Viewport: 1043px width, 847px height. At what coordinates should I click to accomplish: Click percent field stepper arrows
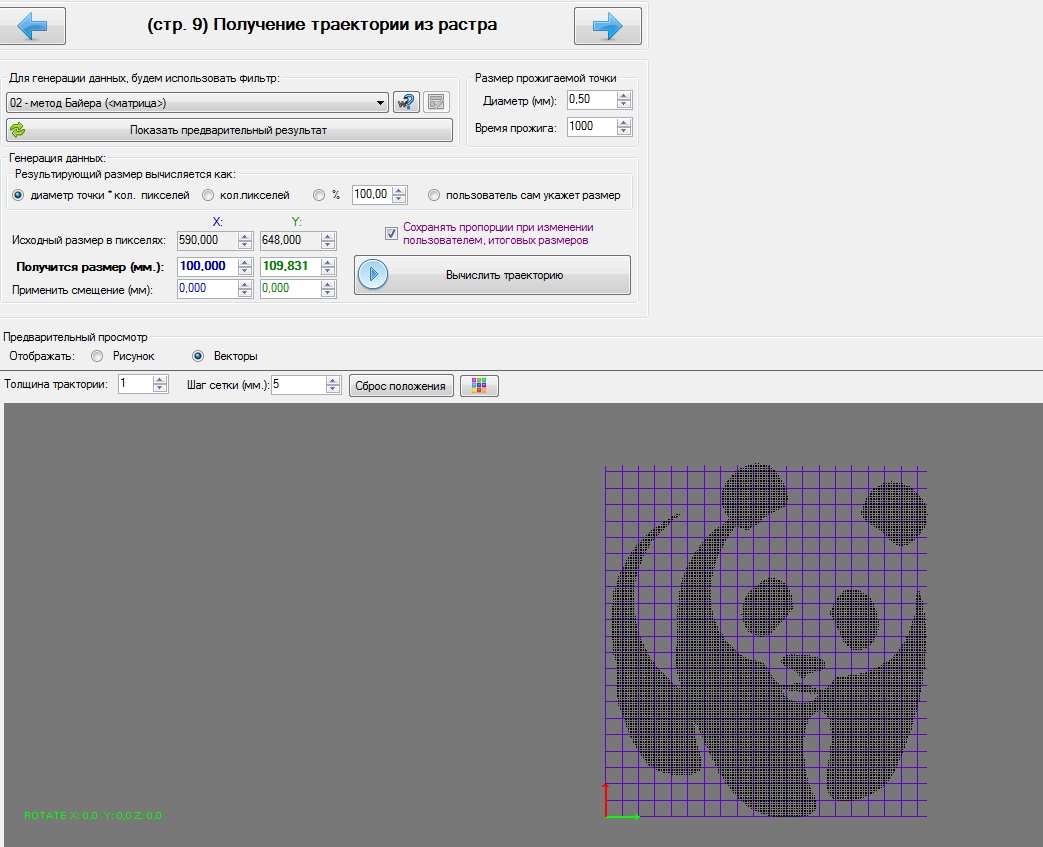pyautogui.click(x=399, y=194)
